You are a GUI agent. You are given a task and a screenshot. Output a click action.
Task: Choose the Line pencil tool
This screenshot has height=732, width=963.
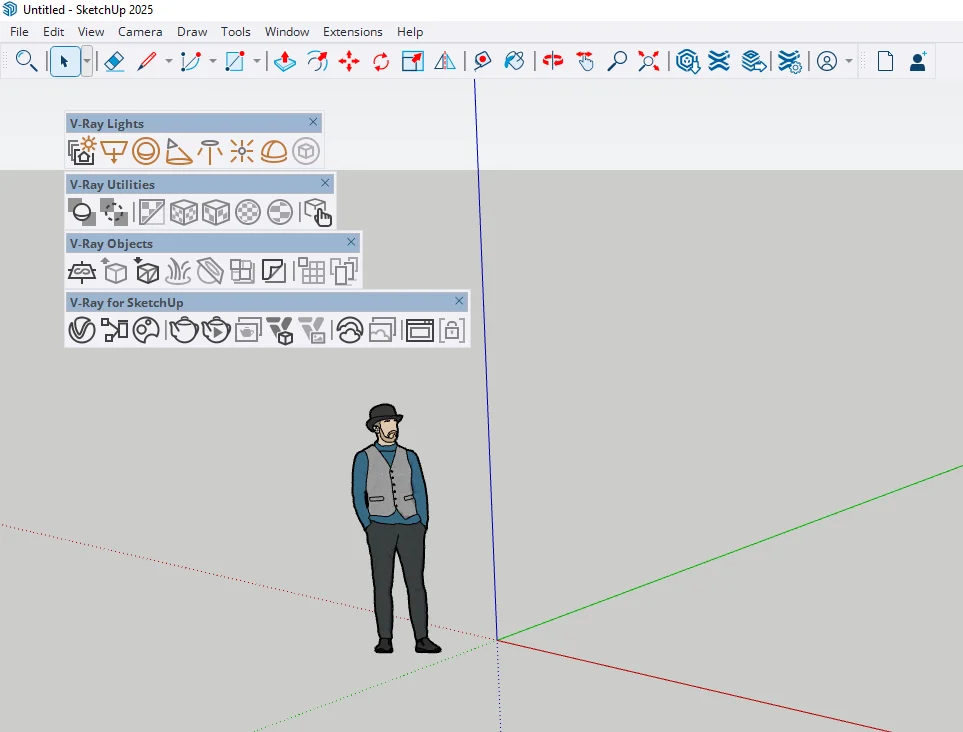(147, 61)
